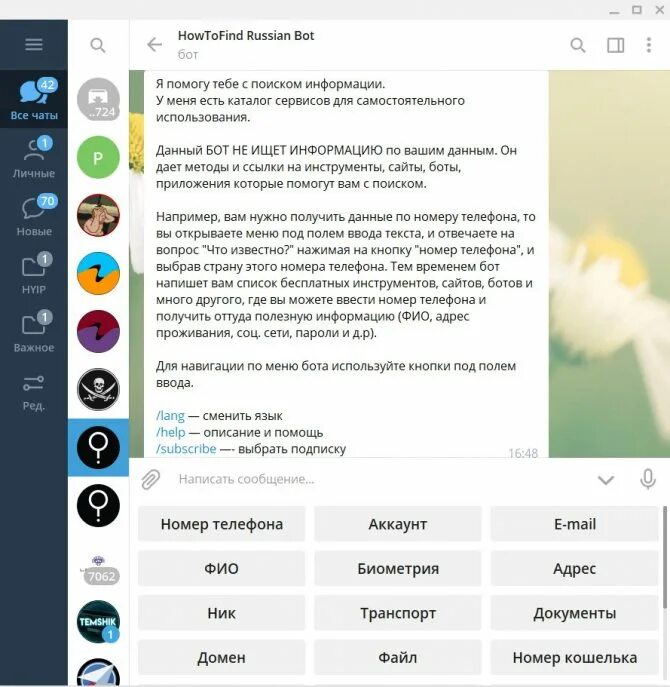Toggle the side info panel icon
670x687 pixels.
coord(615,45)
